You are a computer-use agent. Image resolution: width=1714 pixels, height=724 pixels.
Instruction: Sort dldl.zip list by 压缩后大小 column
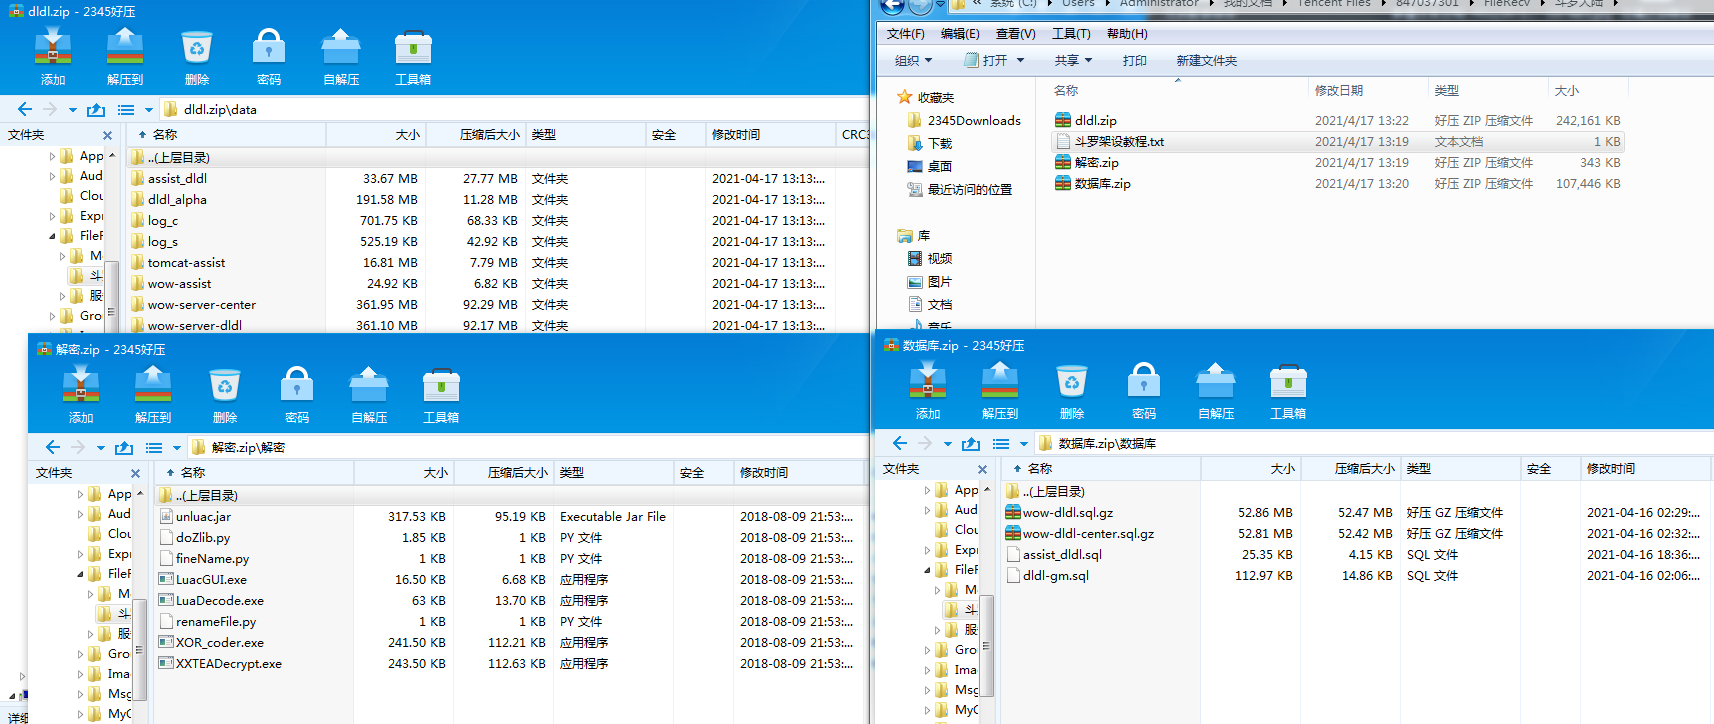pyautogui.click(x=475, y=134)
